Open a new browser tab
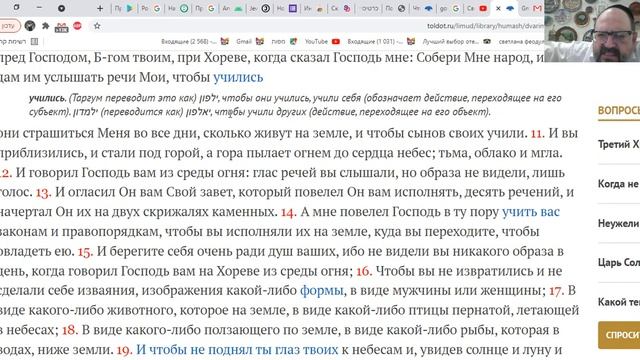 coord(100,8)
